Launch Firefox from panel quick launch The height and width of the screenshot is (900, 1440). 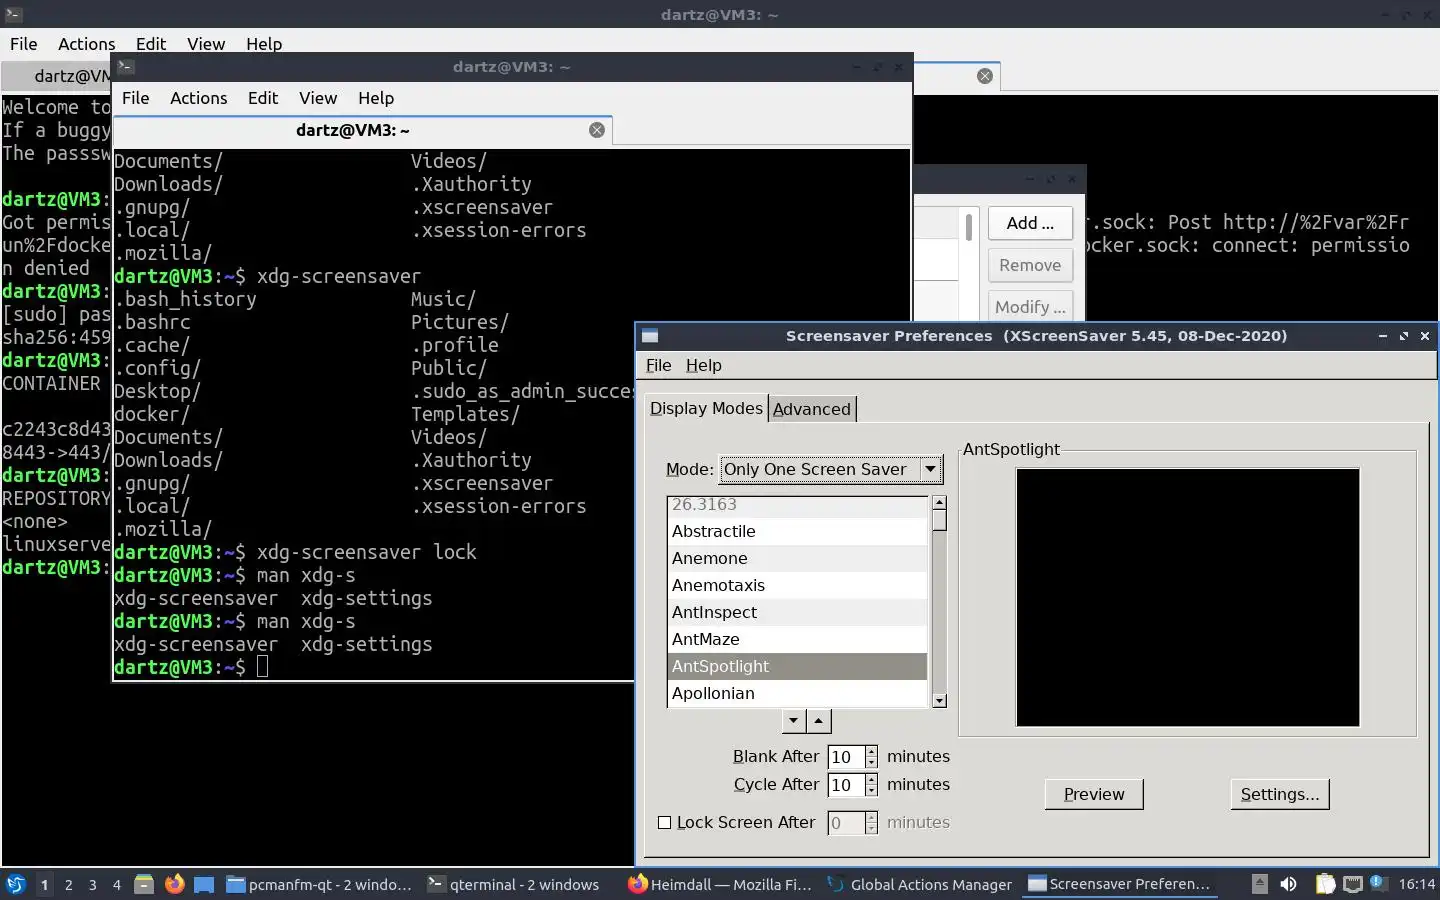(x=174, y=884)
